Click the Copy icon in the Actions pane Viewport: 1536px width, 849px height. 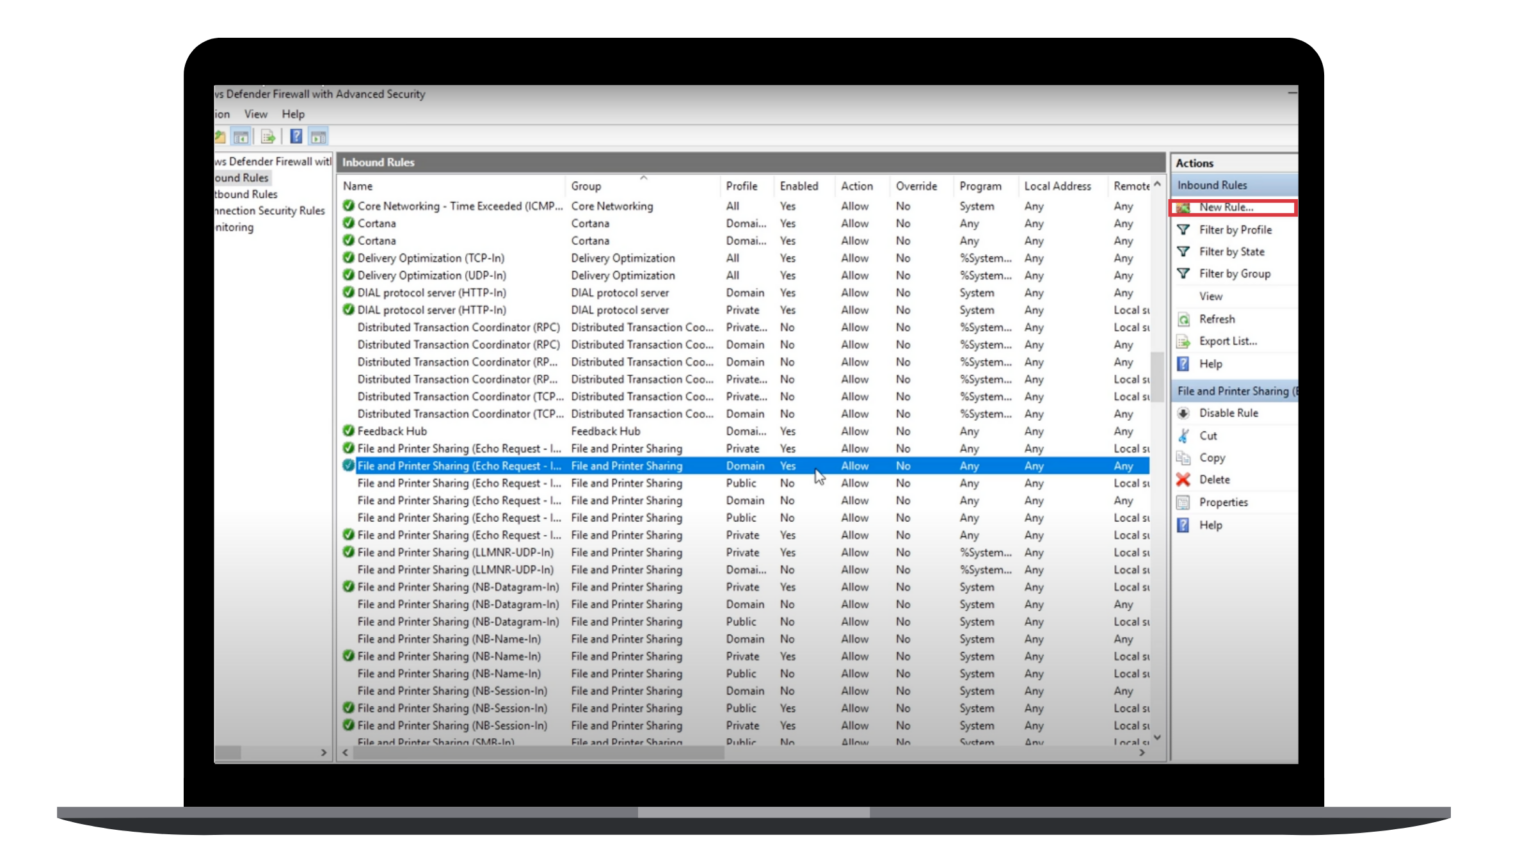(x=1184, y=457)
